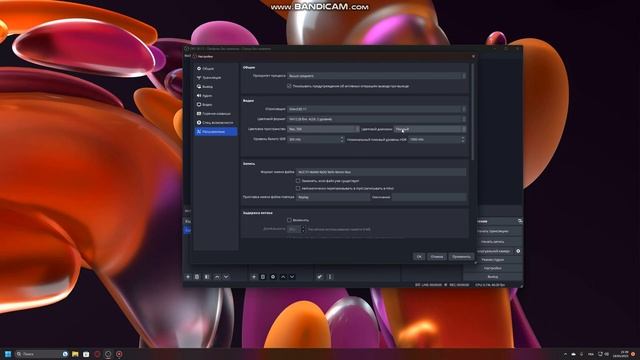The image size is (640, 360).
Task: Confirm settings with the OK button
Action: click(x=419, y=256)
